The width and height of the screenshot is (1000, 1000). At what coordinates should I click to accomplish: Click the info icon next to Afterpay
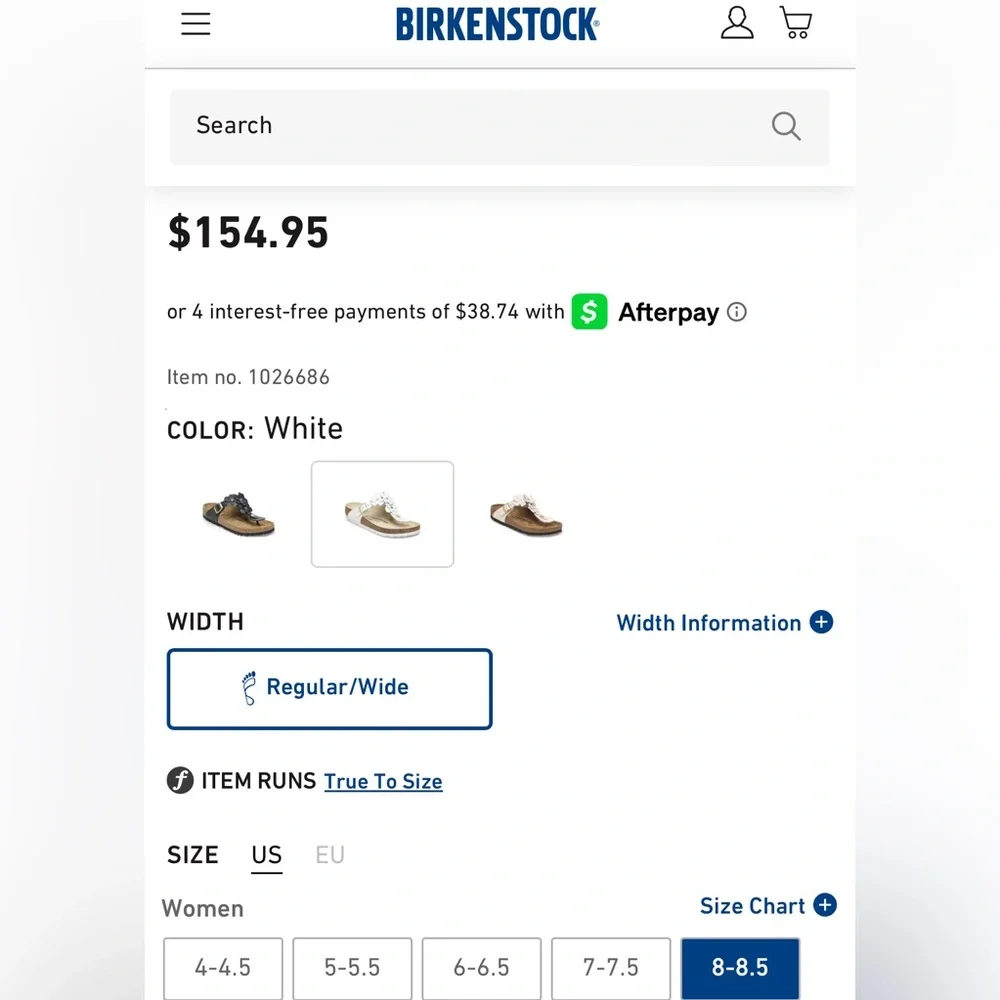[737, 312]
